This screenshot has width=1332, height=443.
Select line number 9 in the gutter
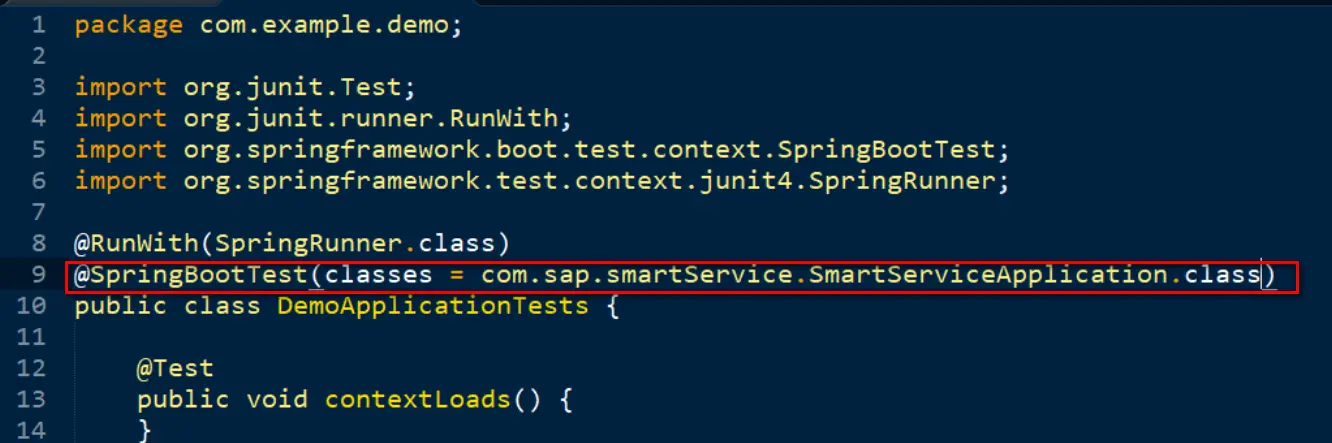[38, 274]
